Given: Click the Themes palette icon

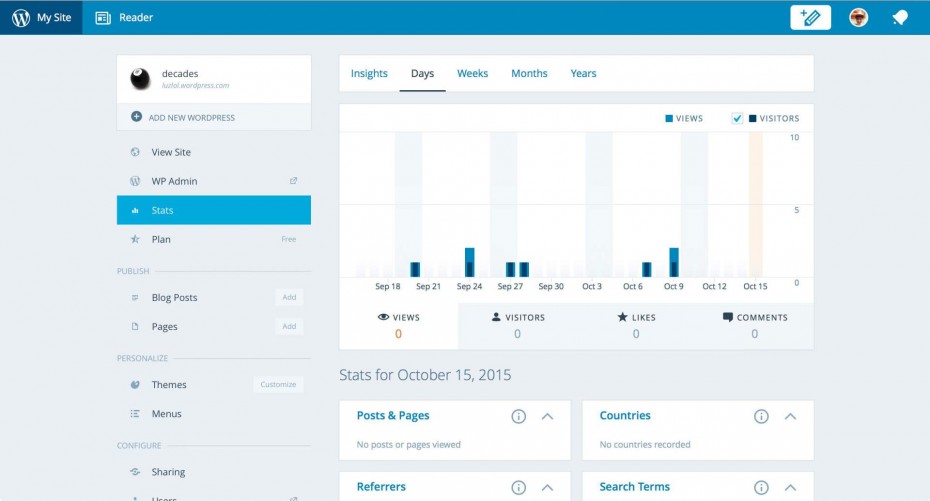Looking at the screenshot, I should click(x=135, y=385).
